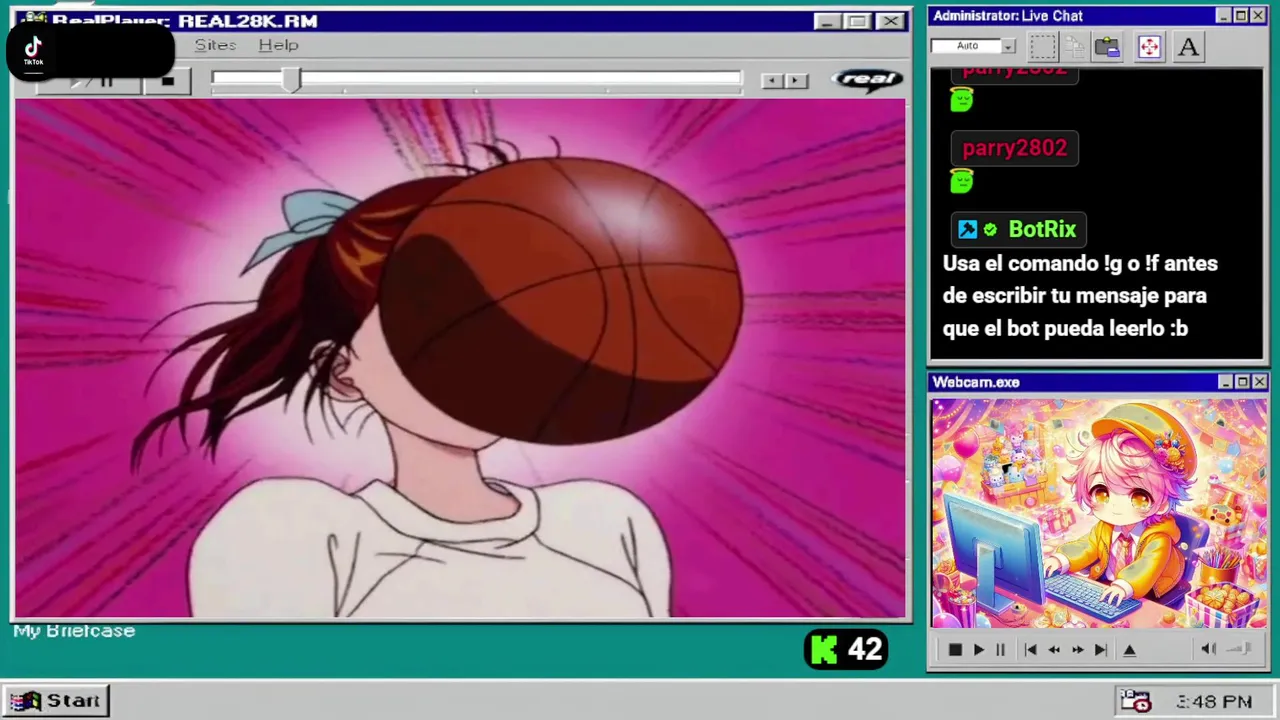Image resolution: width=1280 pixels, height=720 pixels.
Task: Click the system tray scheduler icon
Action: [1135, 701]
